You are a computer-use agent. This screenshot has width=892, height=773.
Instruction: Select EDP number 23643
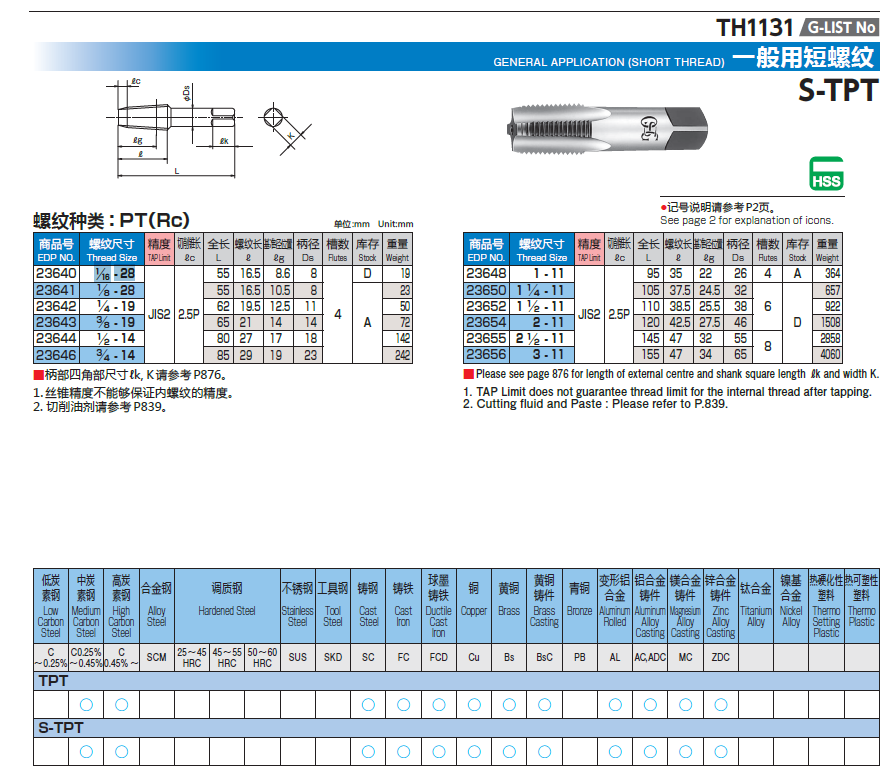pos(56,322)
